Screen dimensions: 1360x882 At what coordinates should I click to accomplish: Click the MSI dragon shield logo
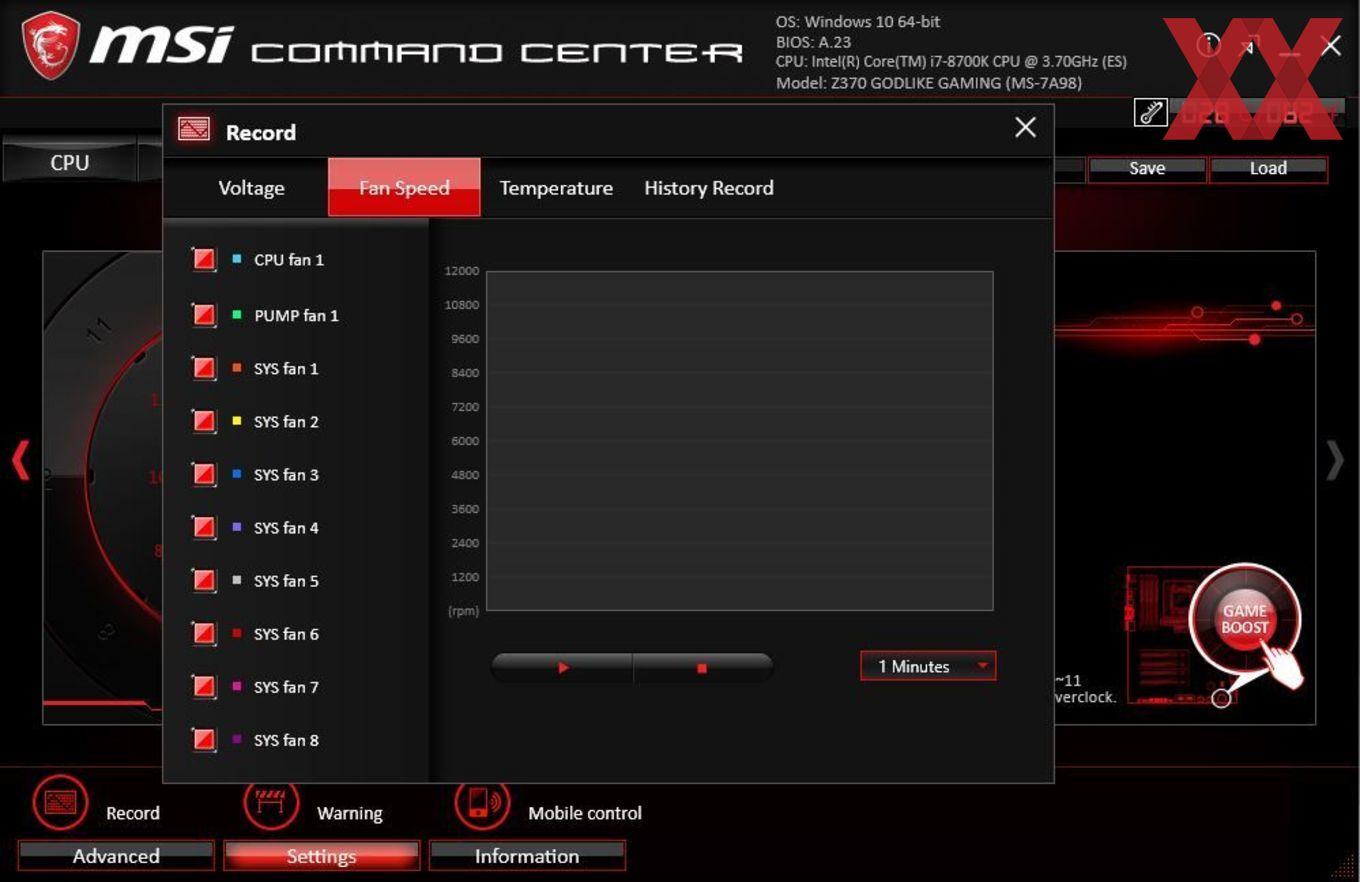point(50,45)
